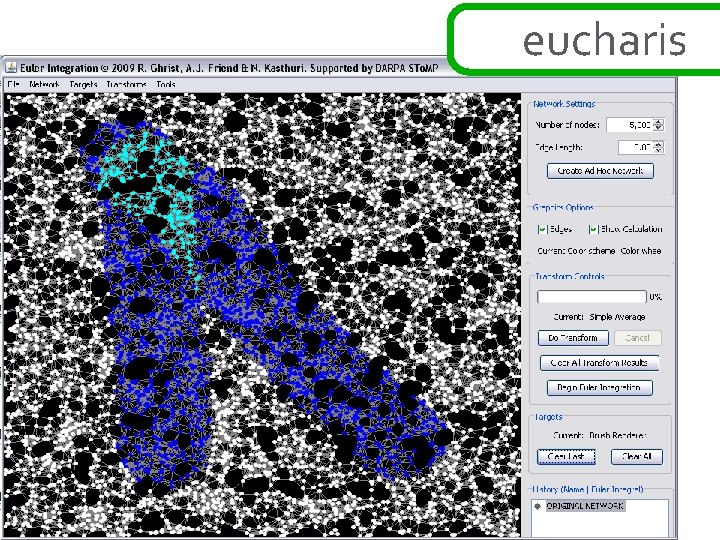The image size is (720, 540).
Task: Click Begin Euler Integration button
Action: click(x=599, y=388)
